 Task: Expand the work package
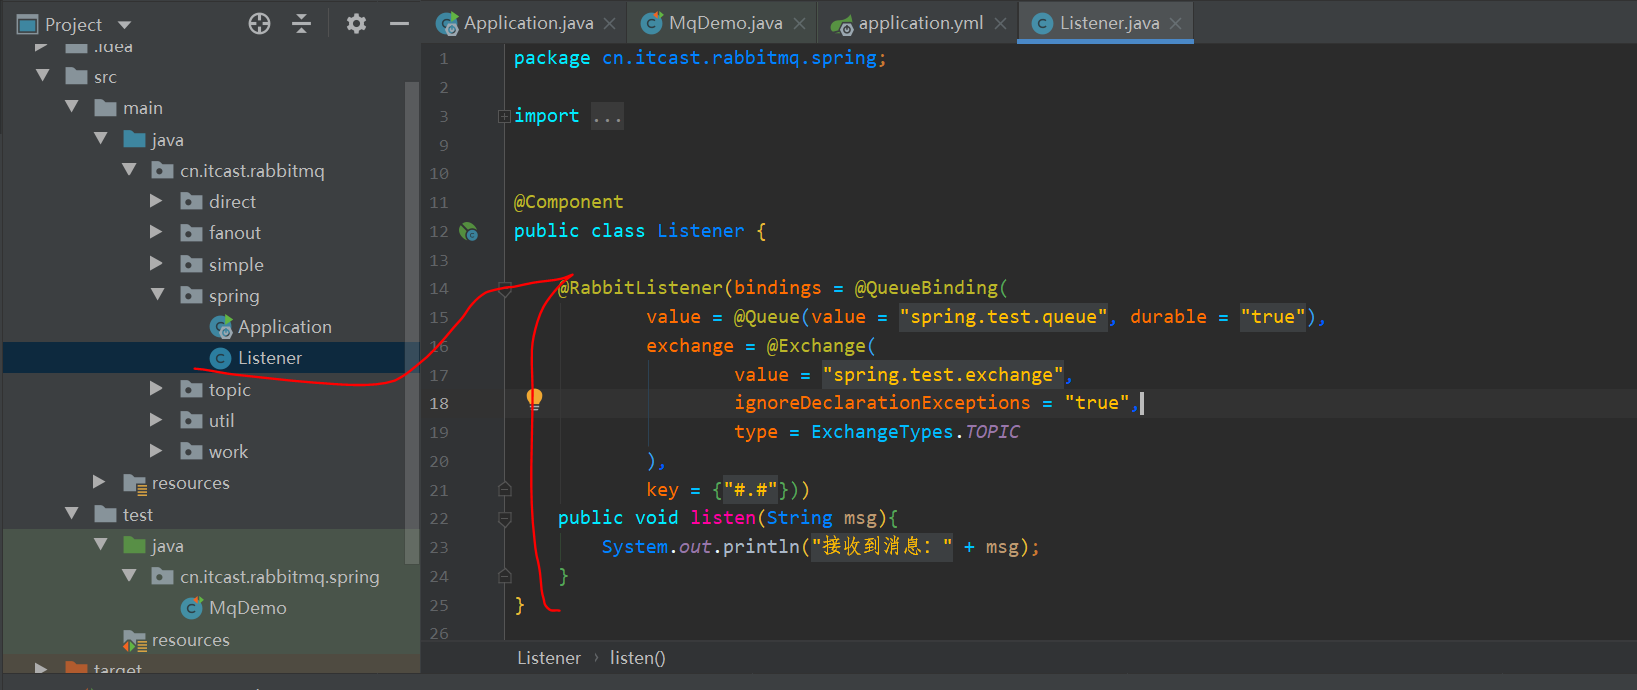(x=156, y=451)
